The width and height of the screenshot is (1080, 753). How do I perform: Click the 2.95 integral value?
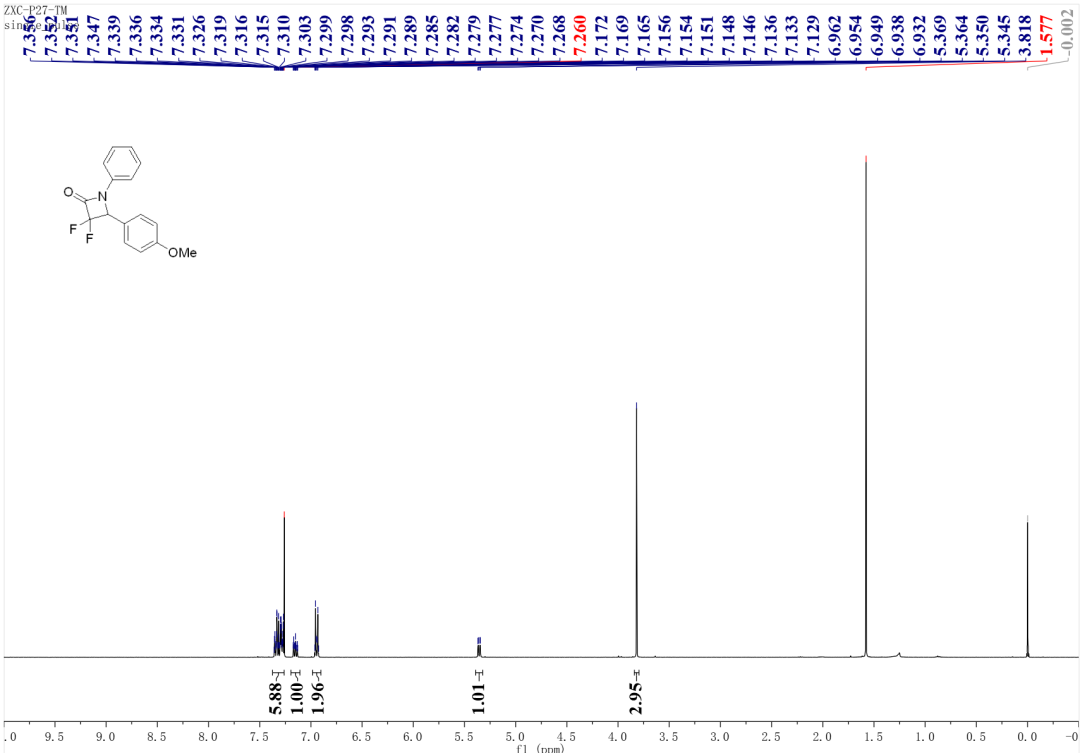636,698
